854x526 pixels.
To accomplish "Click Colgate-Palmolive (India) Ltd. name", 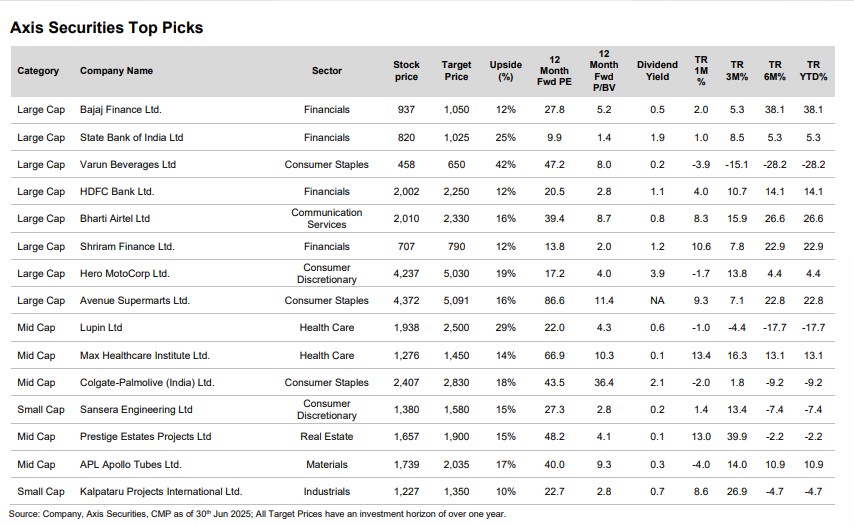I will pyautogui.click(x=147, y=382).
